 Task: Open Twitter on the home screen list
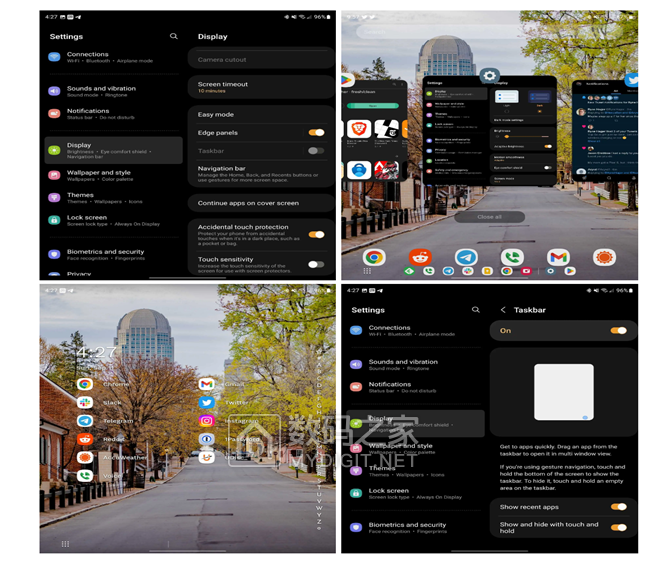[x=207, y=402]
